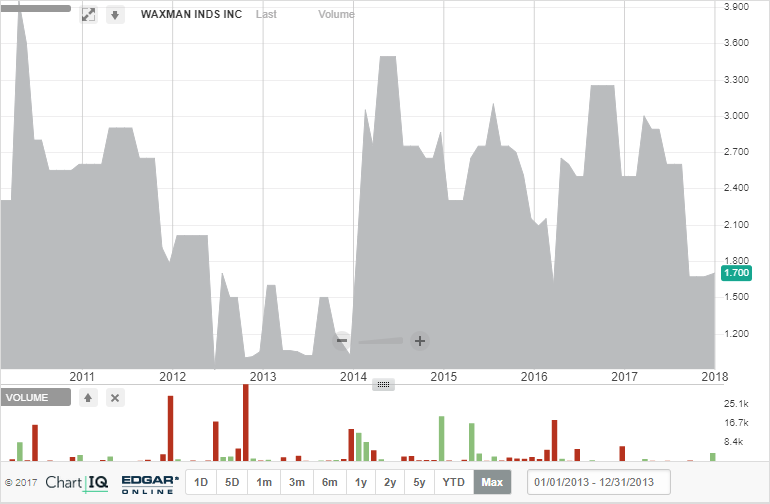
Task: Click the 2014 axis label
Action: [x=353, y=377]
